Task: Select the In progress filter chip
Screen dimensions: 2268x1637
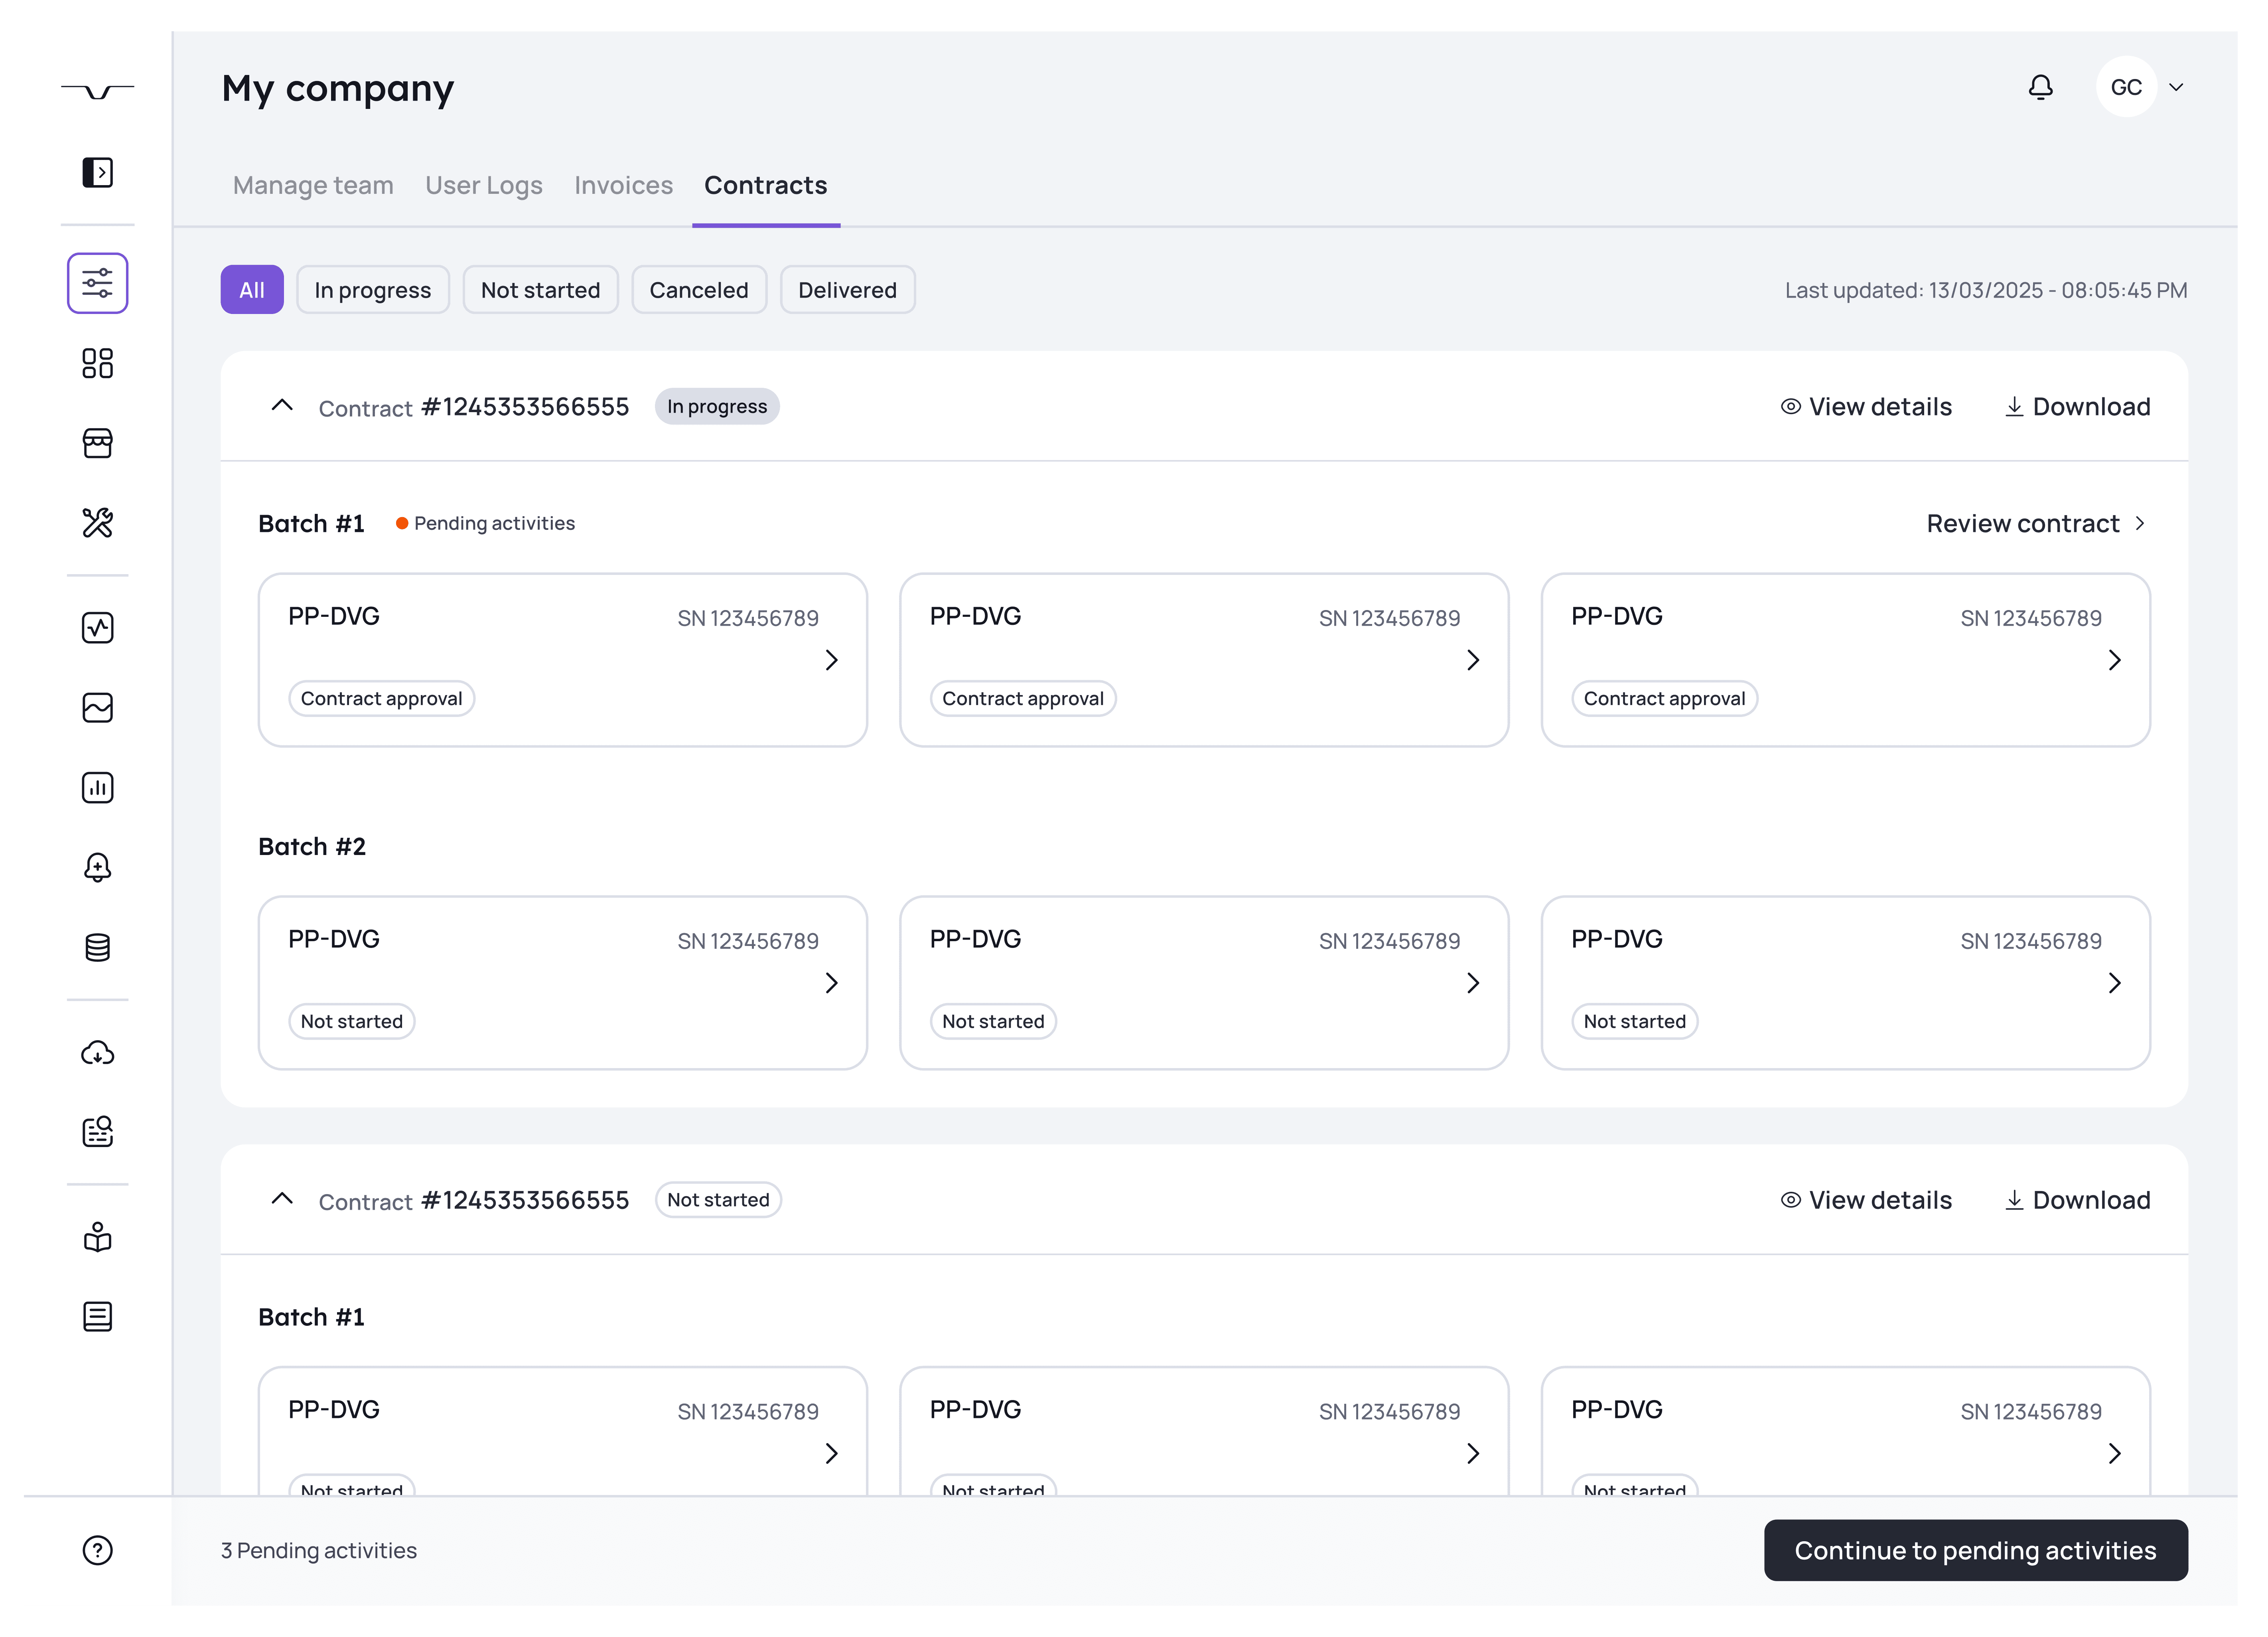Action: [x=372, y=290]
